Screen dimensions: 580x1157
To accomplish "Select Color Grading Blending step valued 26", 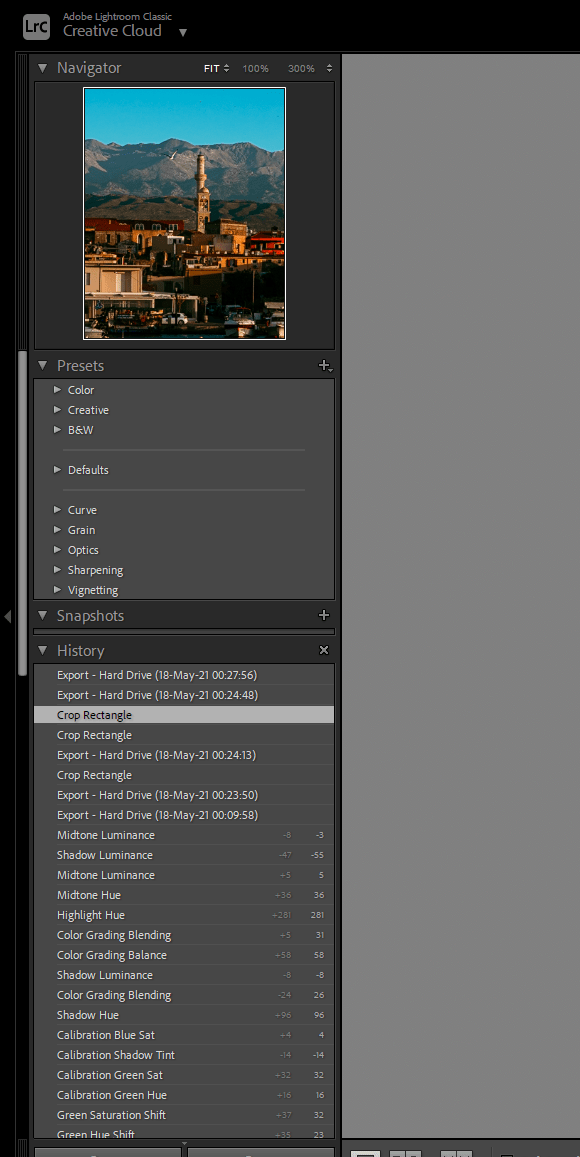I will click(184, 995).
